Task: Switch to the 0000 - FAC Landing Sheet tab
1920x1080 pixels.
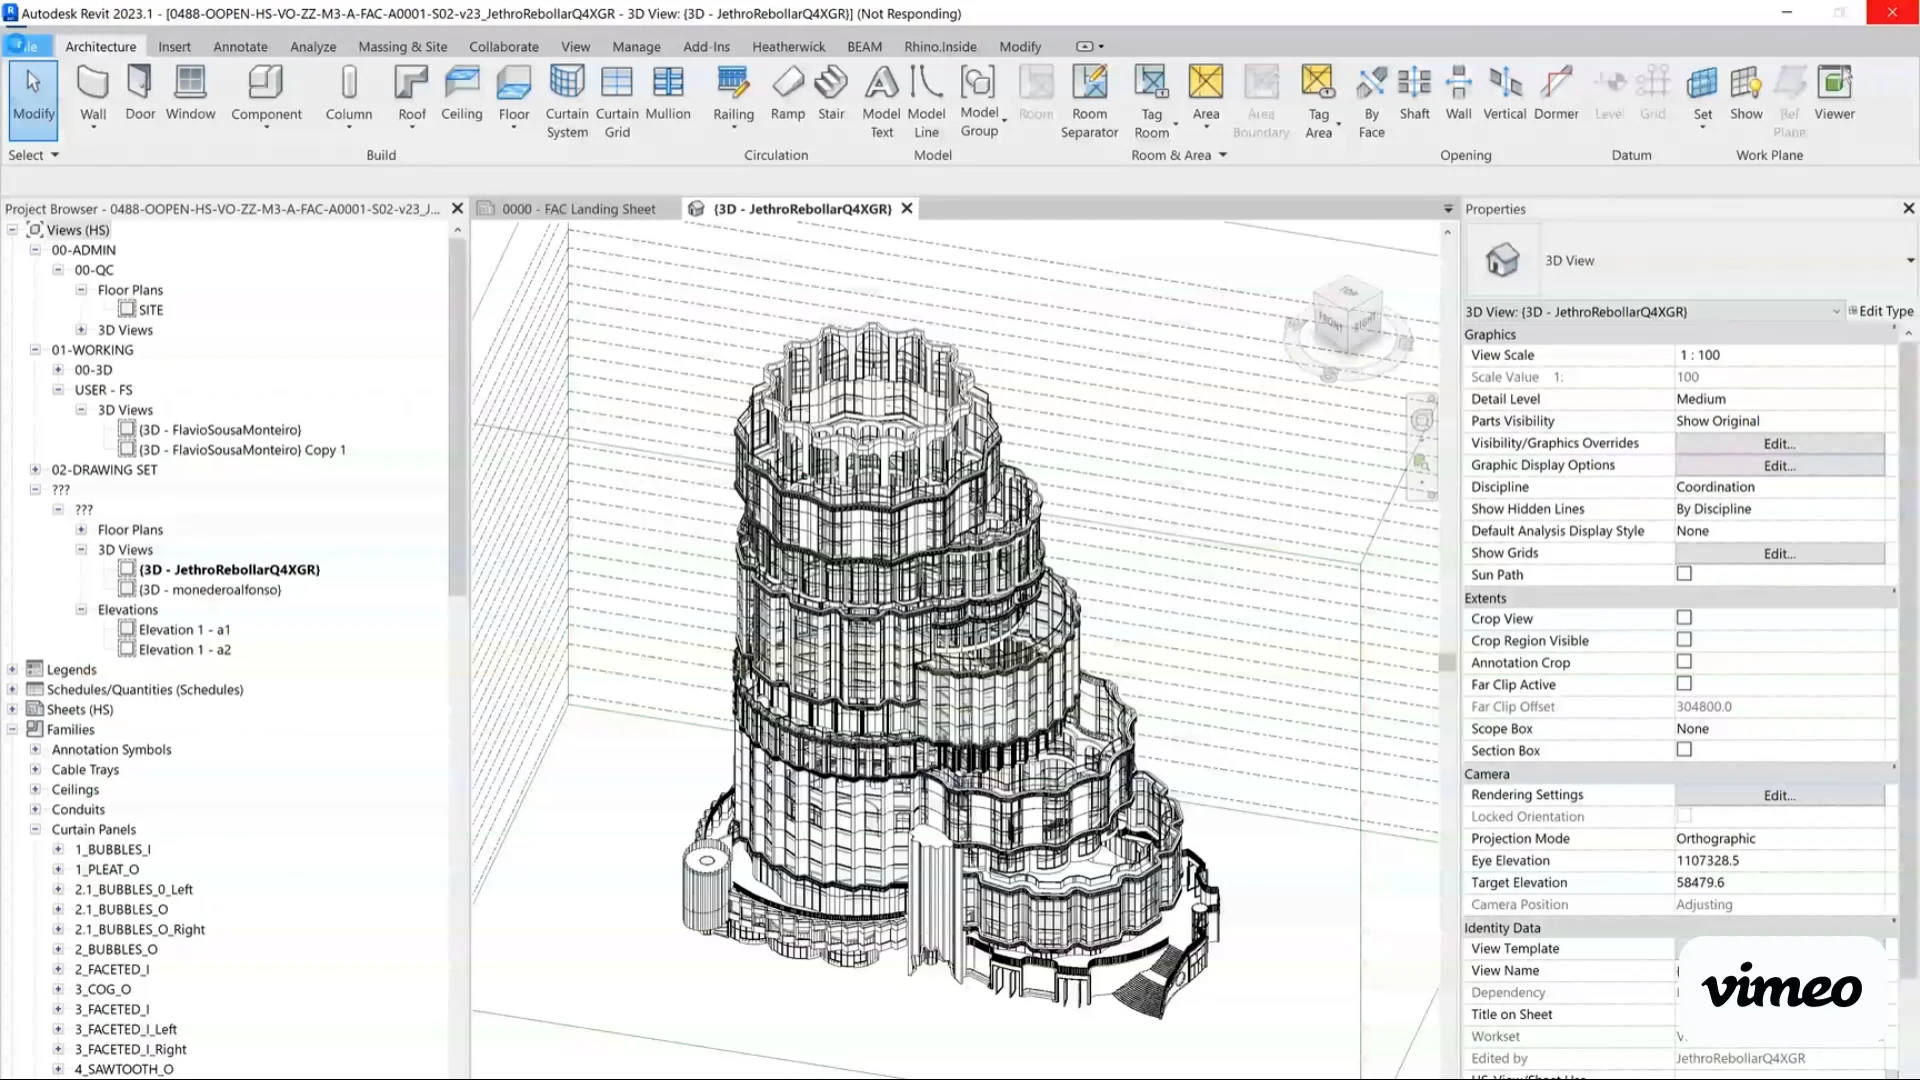Action: (578, 208)
